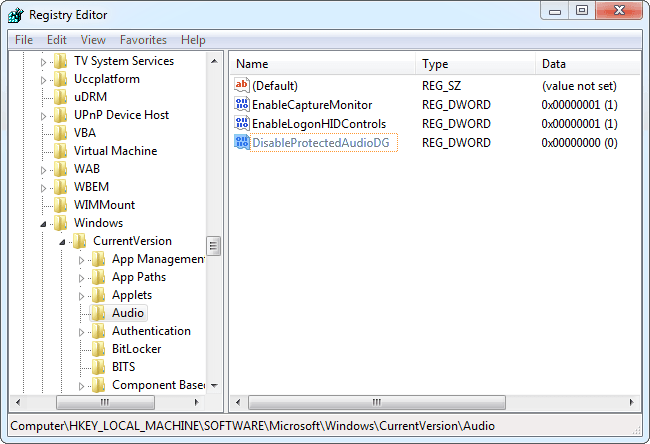
Task: Click the values pane scroll left arrow
Action: coord(238,402)
